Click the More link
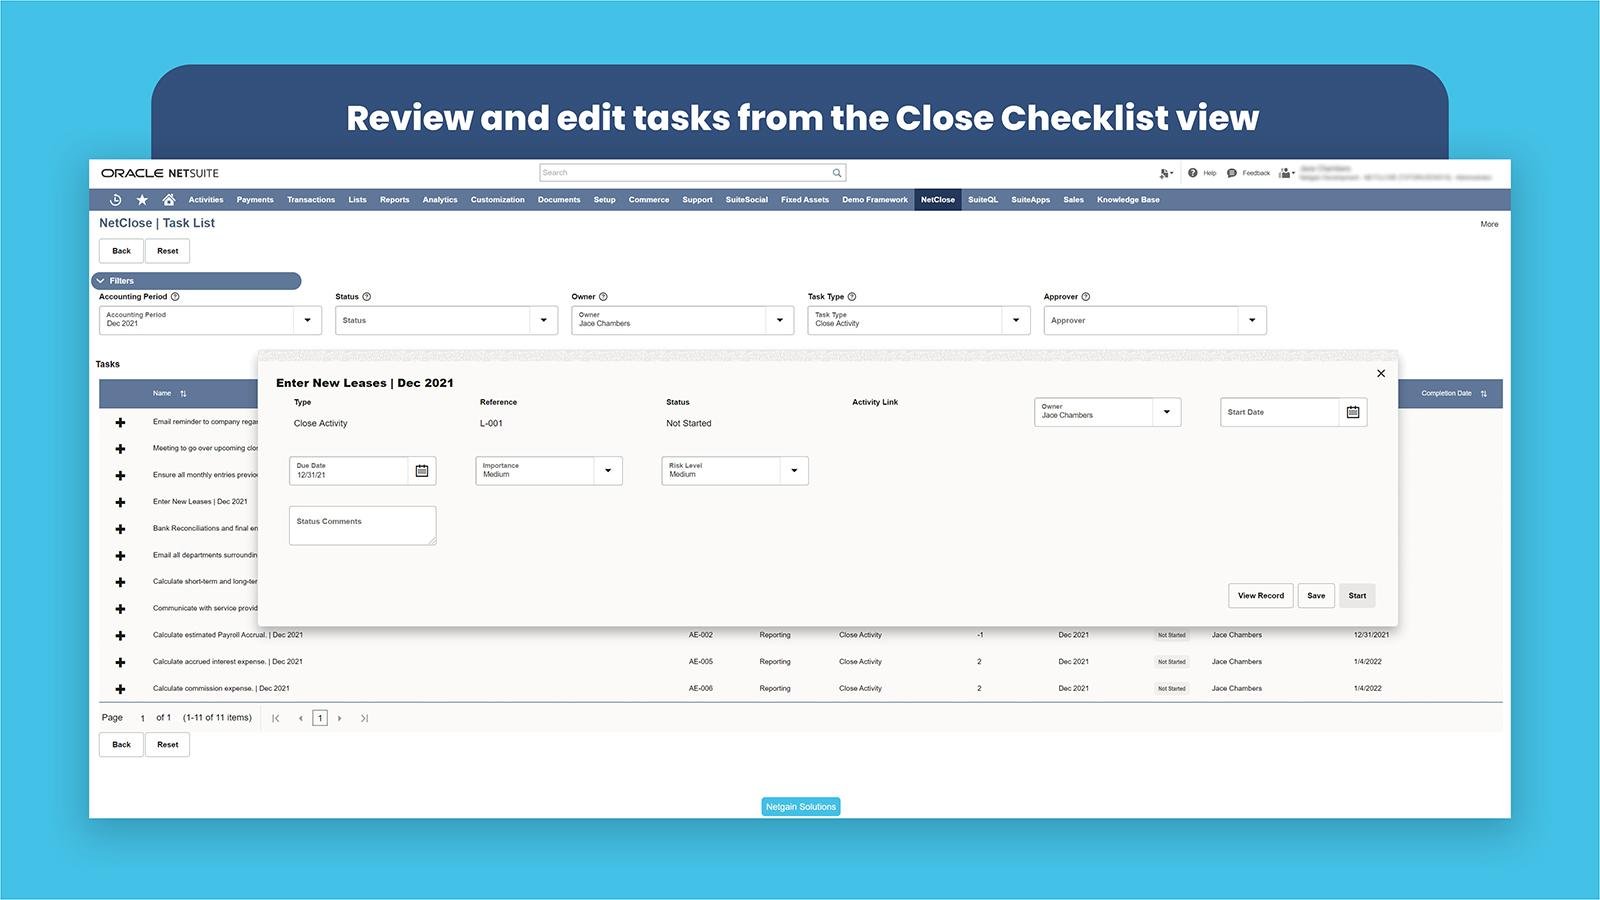This screenshot has width=1600, height=900. 1489,224
